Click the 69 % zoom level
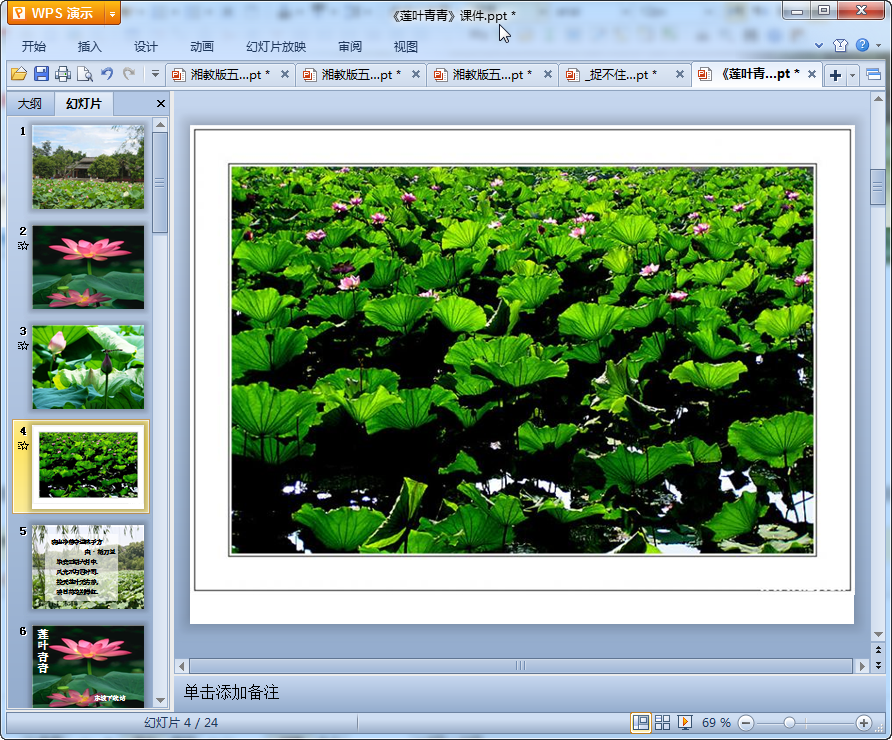The image size is (892, 740). (x=716, y=723)
